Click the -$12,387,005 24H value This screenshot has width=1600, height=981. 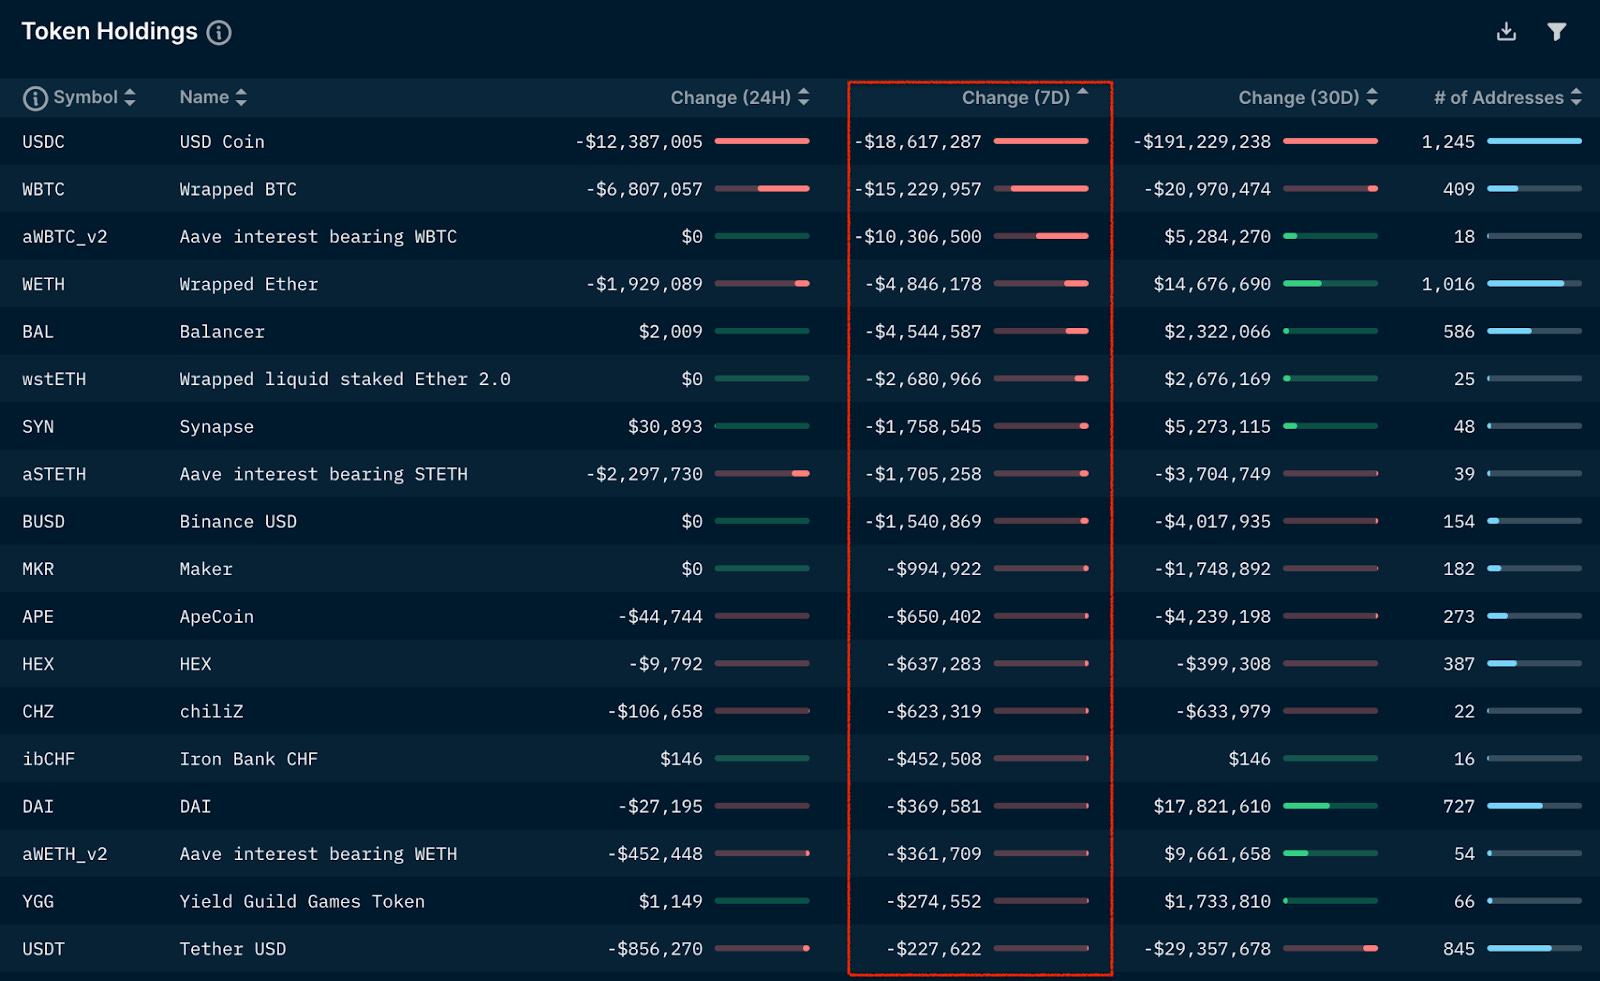coord(639,142)
